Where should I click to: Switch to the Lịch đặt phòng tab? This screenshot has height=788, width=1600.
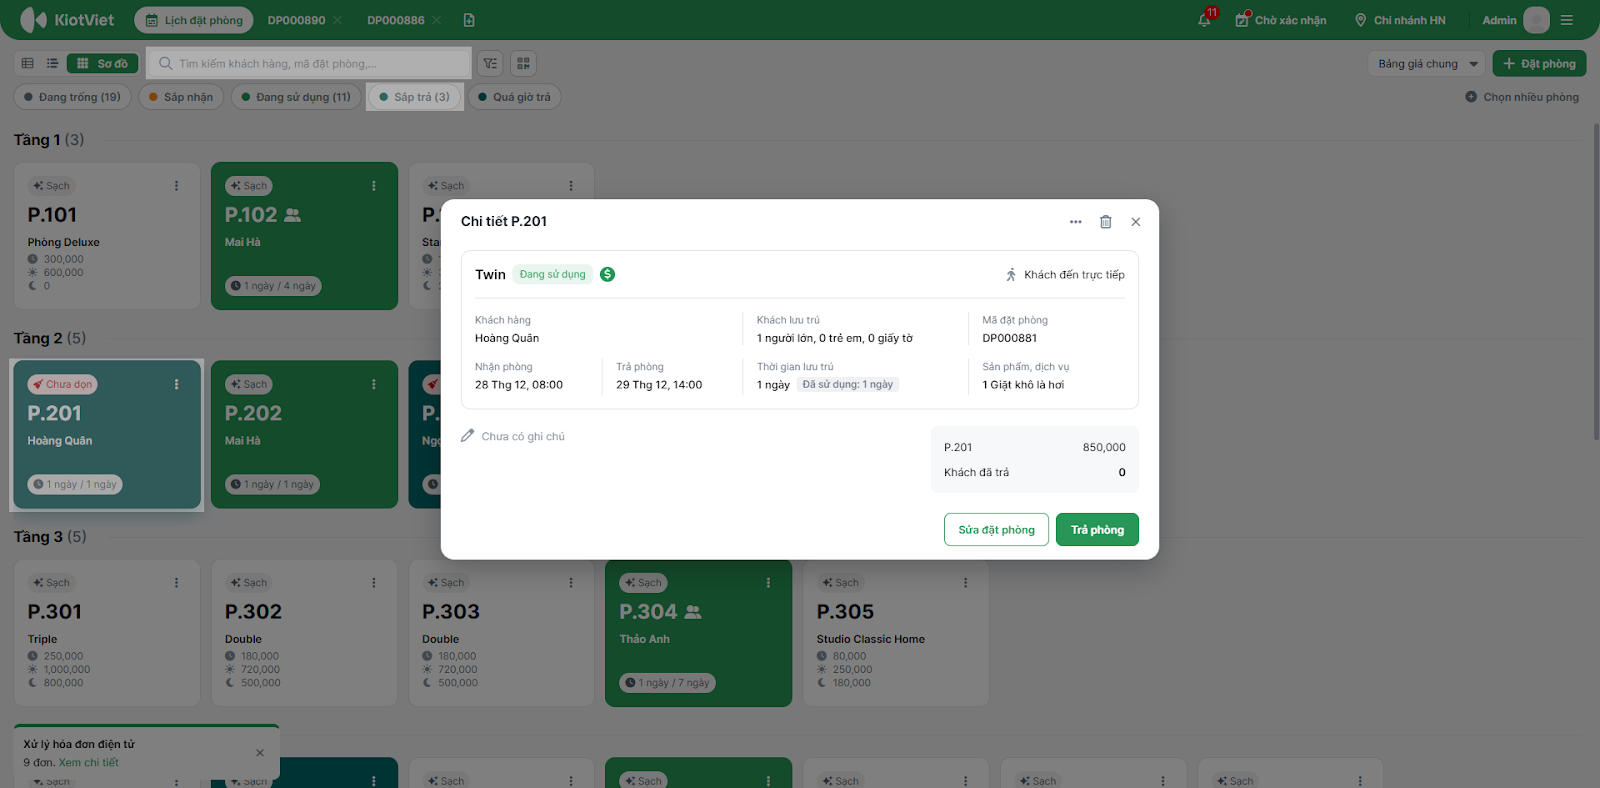(194, 20)
